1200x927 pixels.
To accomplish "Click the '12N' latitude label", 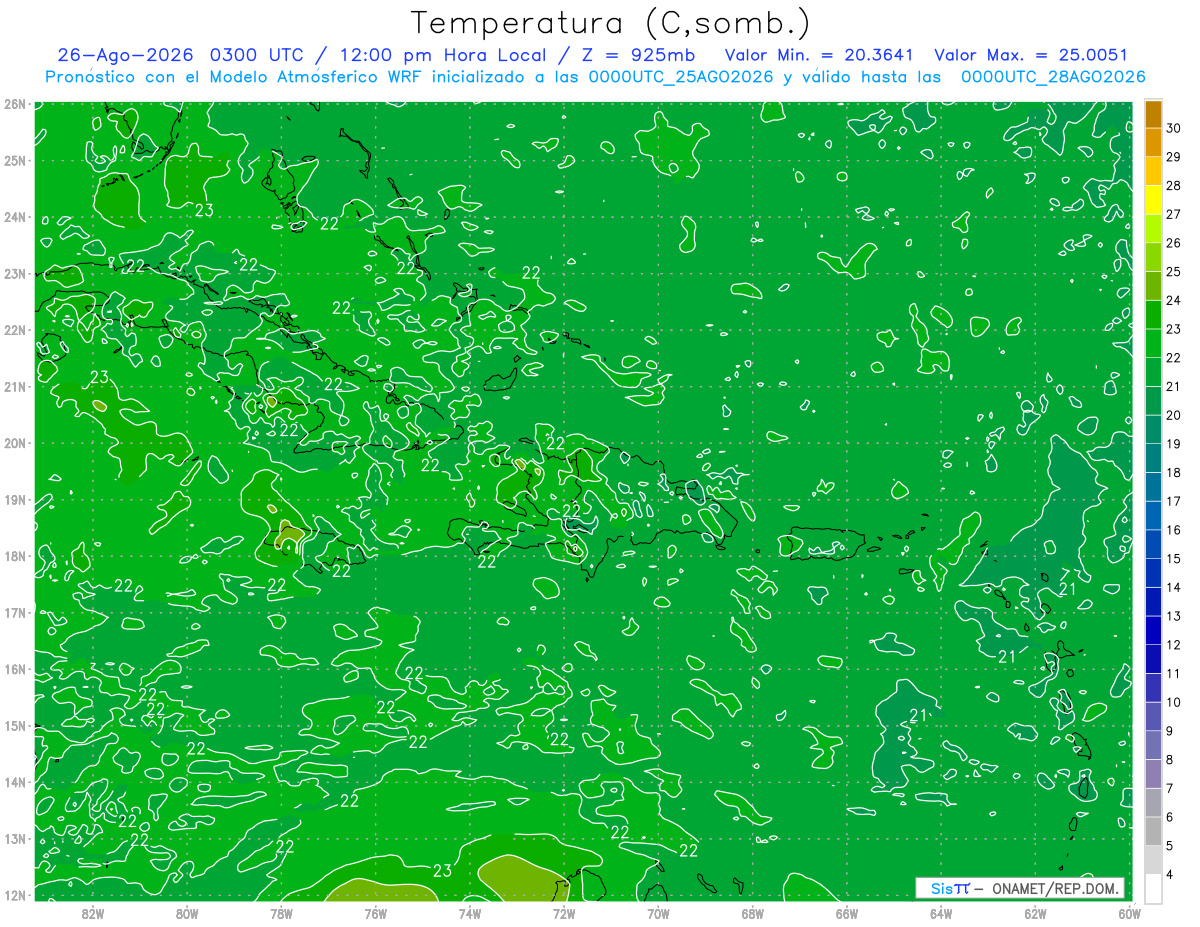I will [14, 895].
